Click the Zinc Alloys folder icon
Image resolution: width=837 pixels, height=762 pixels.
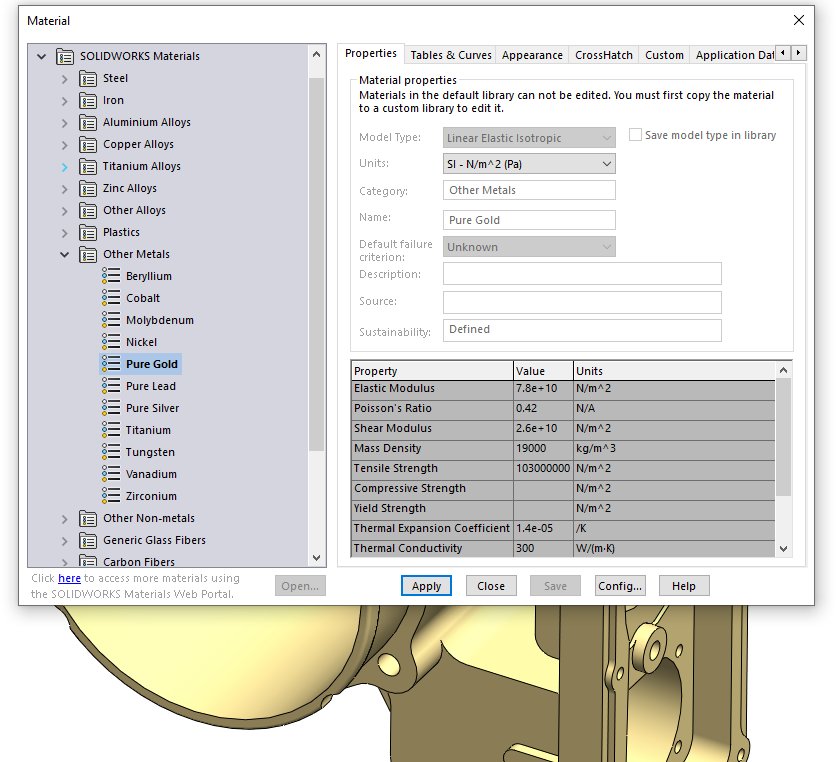pos(88,188)
